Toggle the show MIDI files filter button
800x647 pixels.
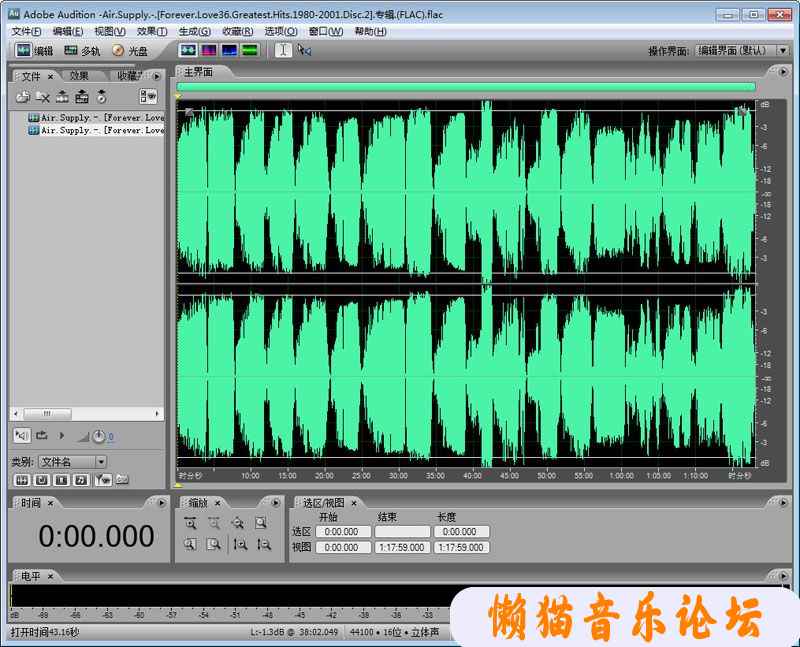click(x=82, y=480)
